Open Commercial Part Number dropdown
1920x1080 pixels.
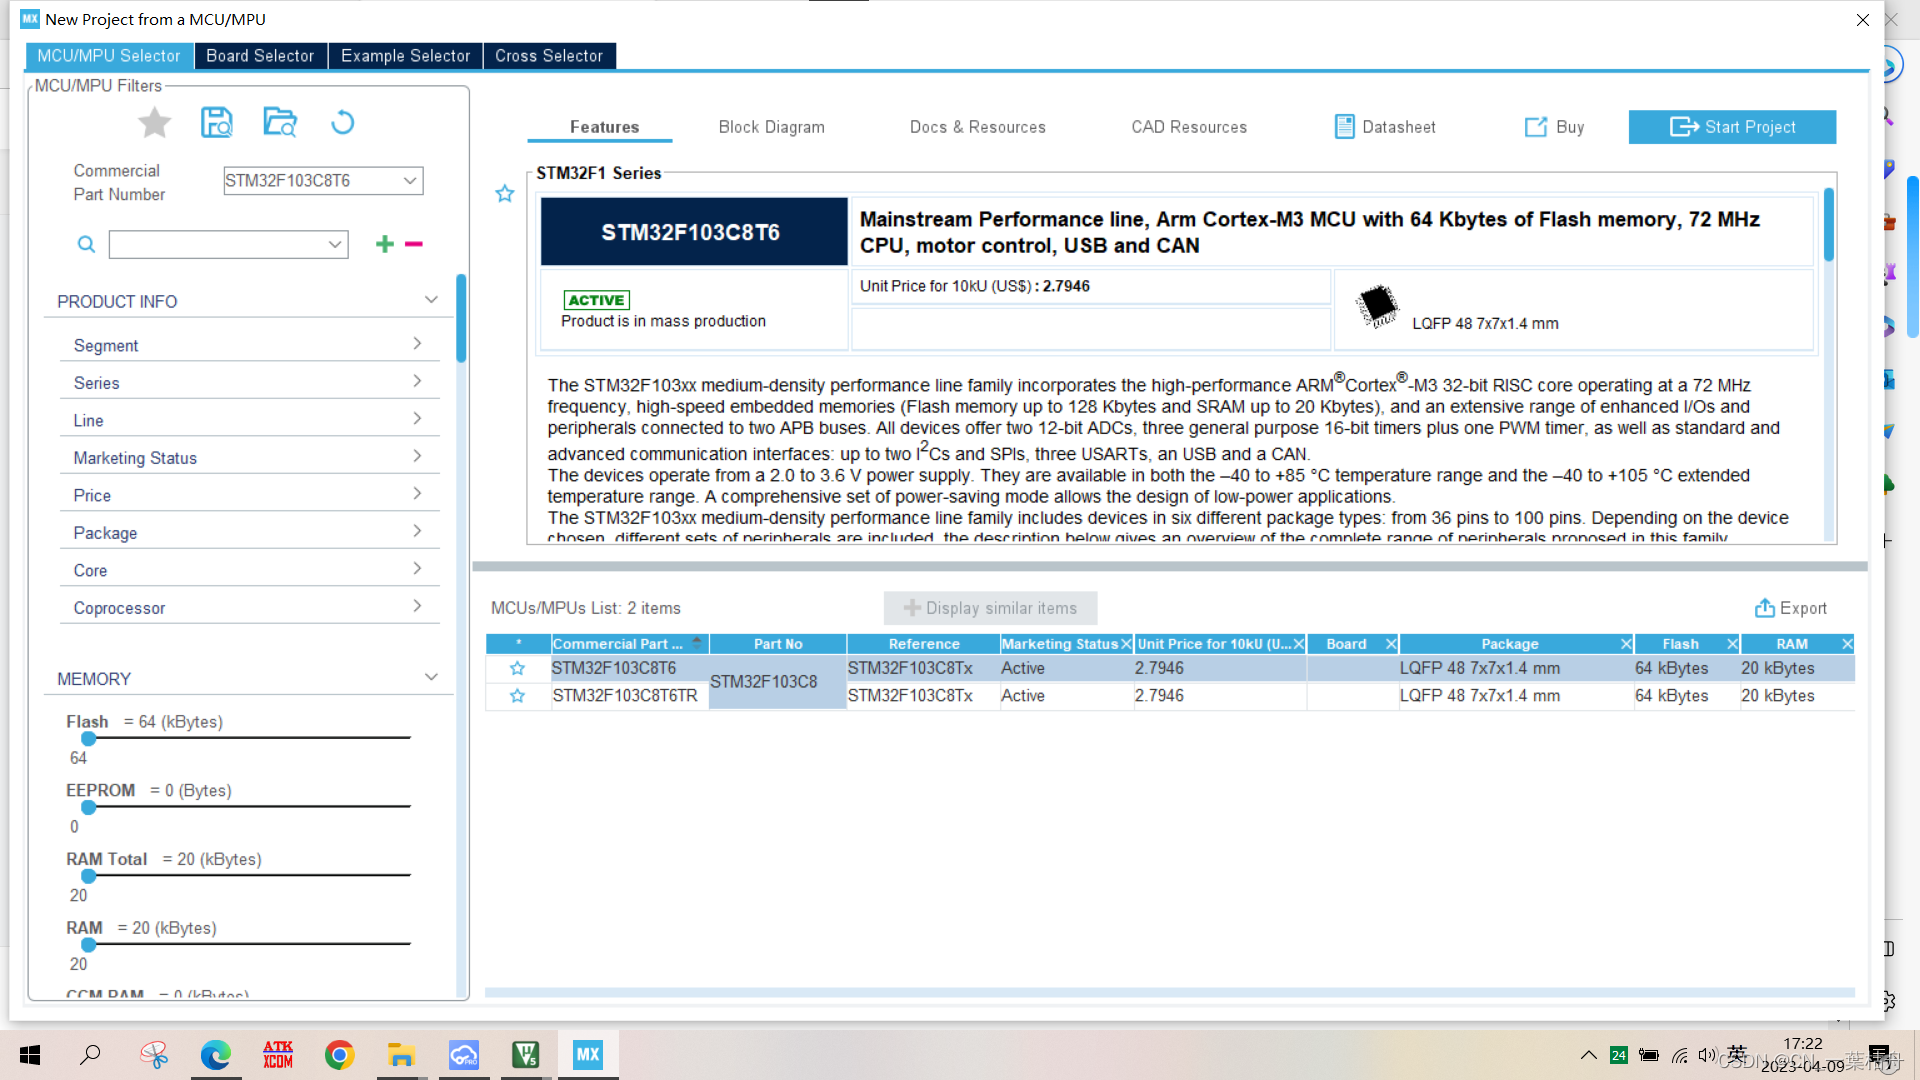click(409, 181)
